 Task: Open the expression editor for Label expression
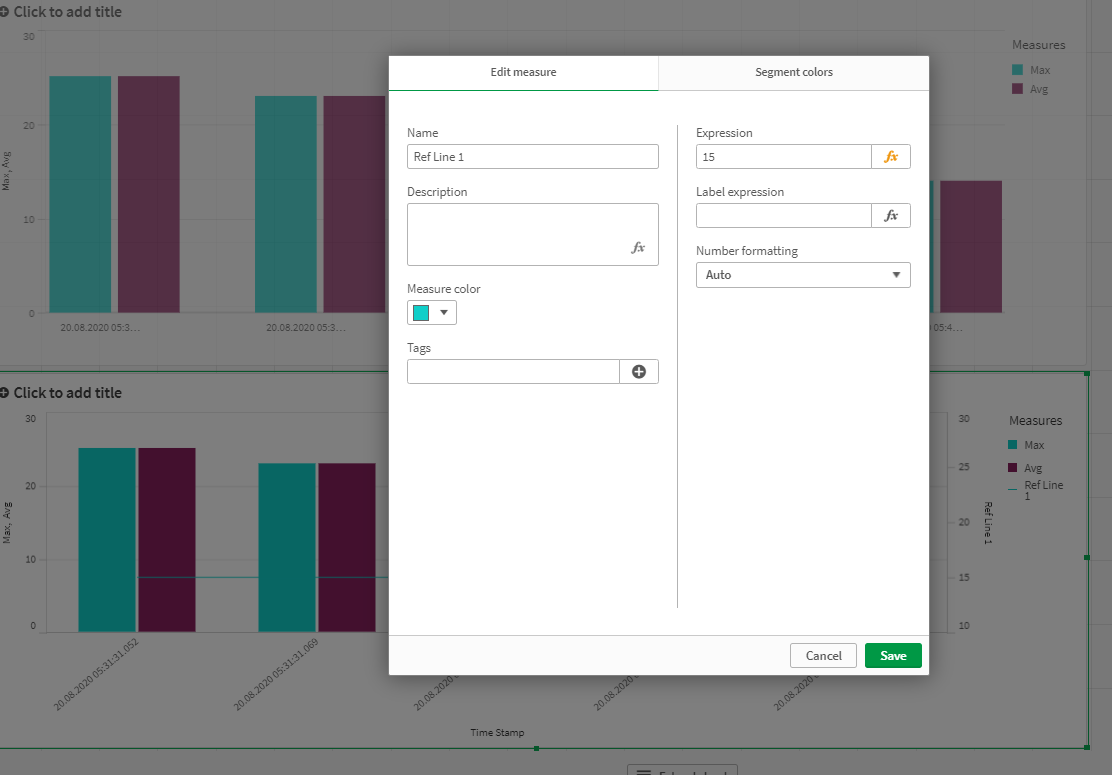pyautogui.click(x=891, y=215)
